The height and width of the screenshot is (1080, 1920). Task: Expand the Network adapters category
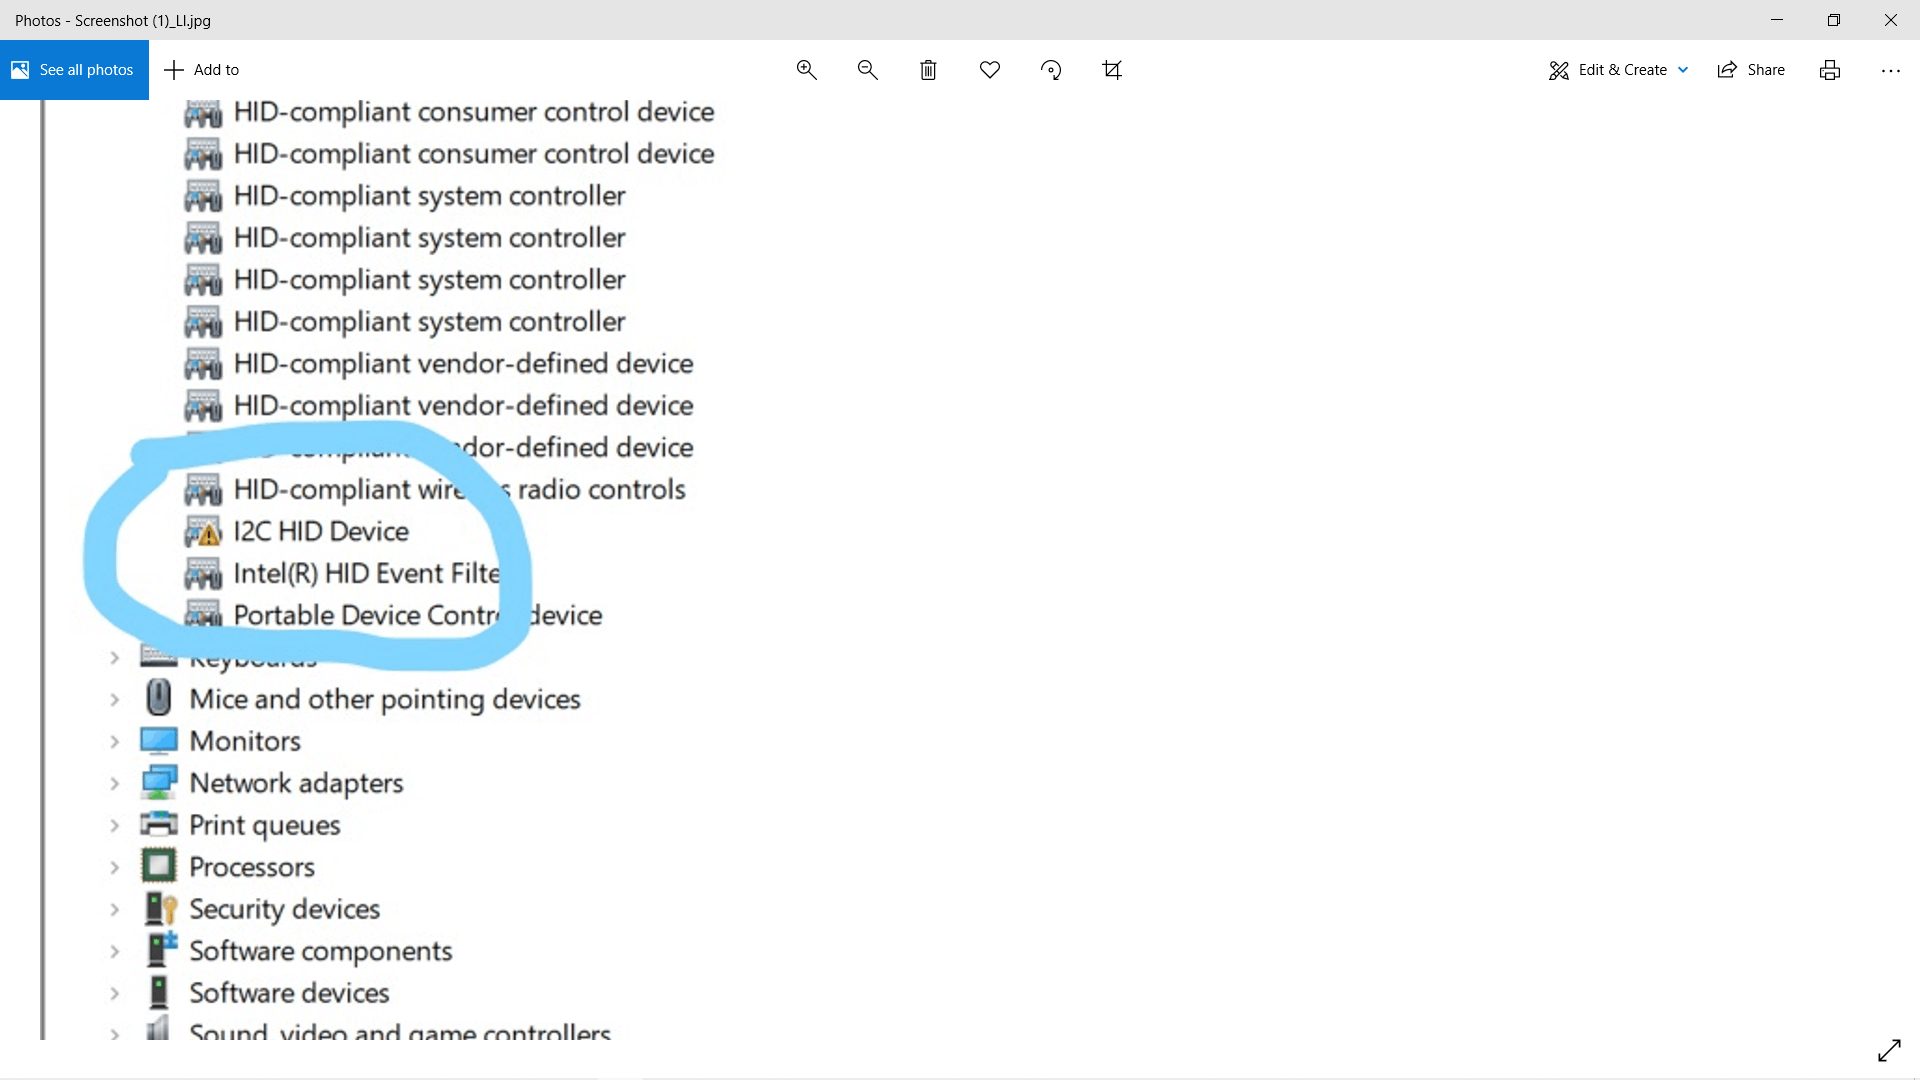[115, 783]
